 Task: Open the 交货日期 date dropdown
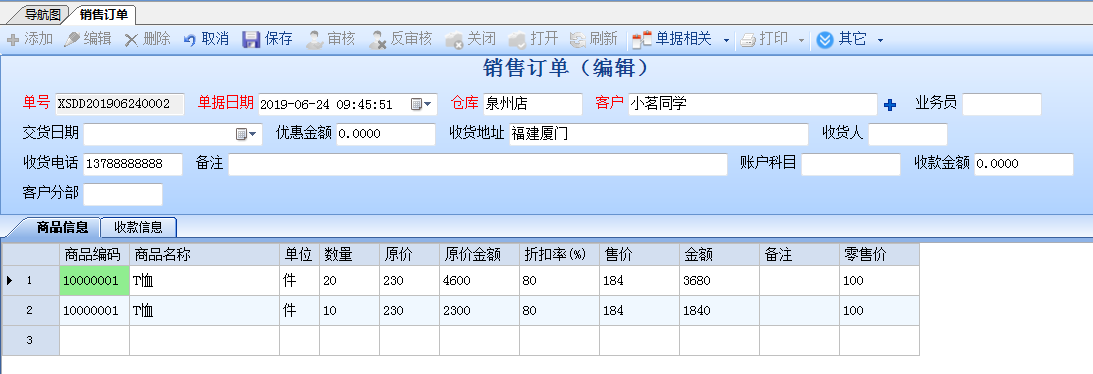246,134
